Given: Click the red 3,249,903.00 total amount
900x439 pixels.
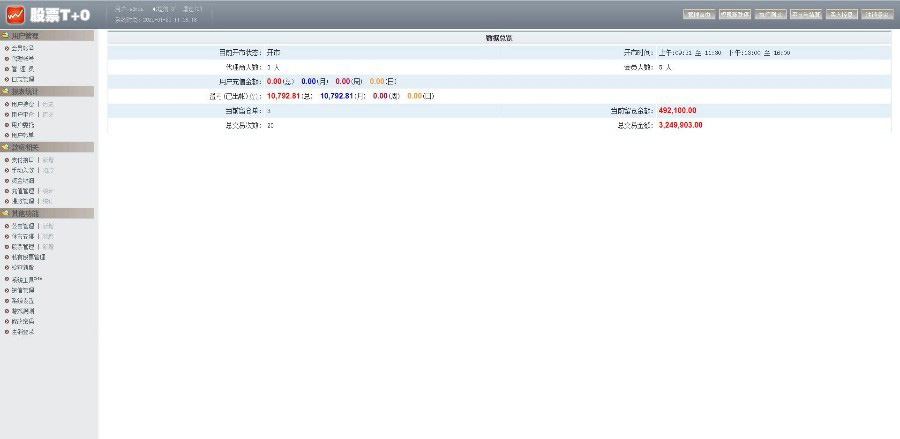Looking at the screenshot, I should 680,125.
